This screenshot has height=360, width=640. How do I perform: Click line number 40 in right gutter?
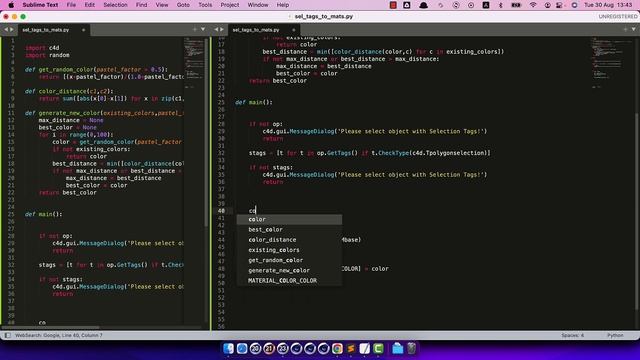click(x=221, y=211)
